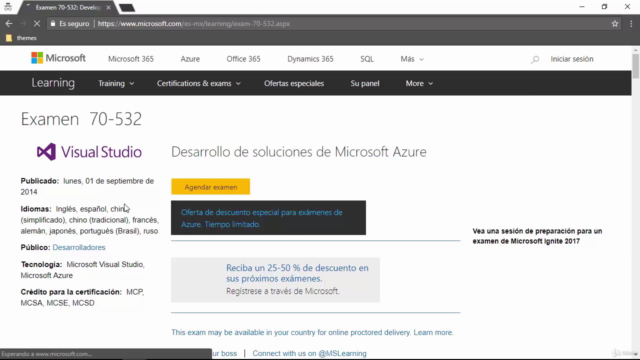
Task: Click the browser forward arrow
Action: [x=23, y=24]
